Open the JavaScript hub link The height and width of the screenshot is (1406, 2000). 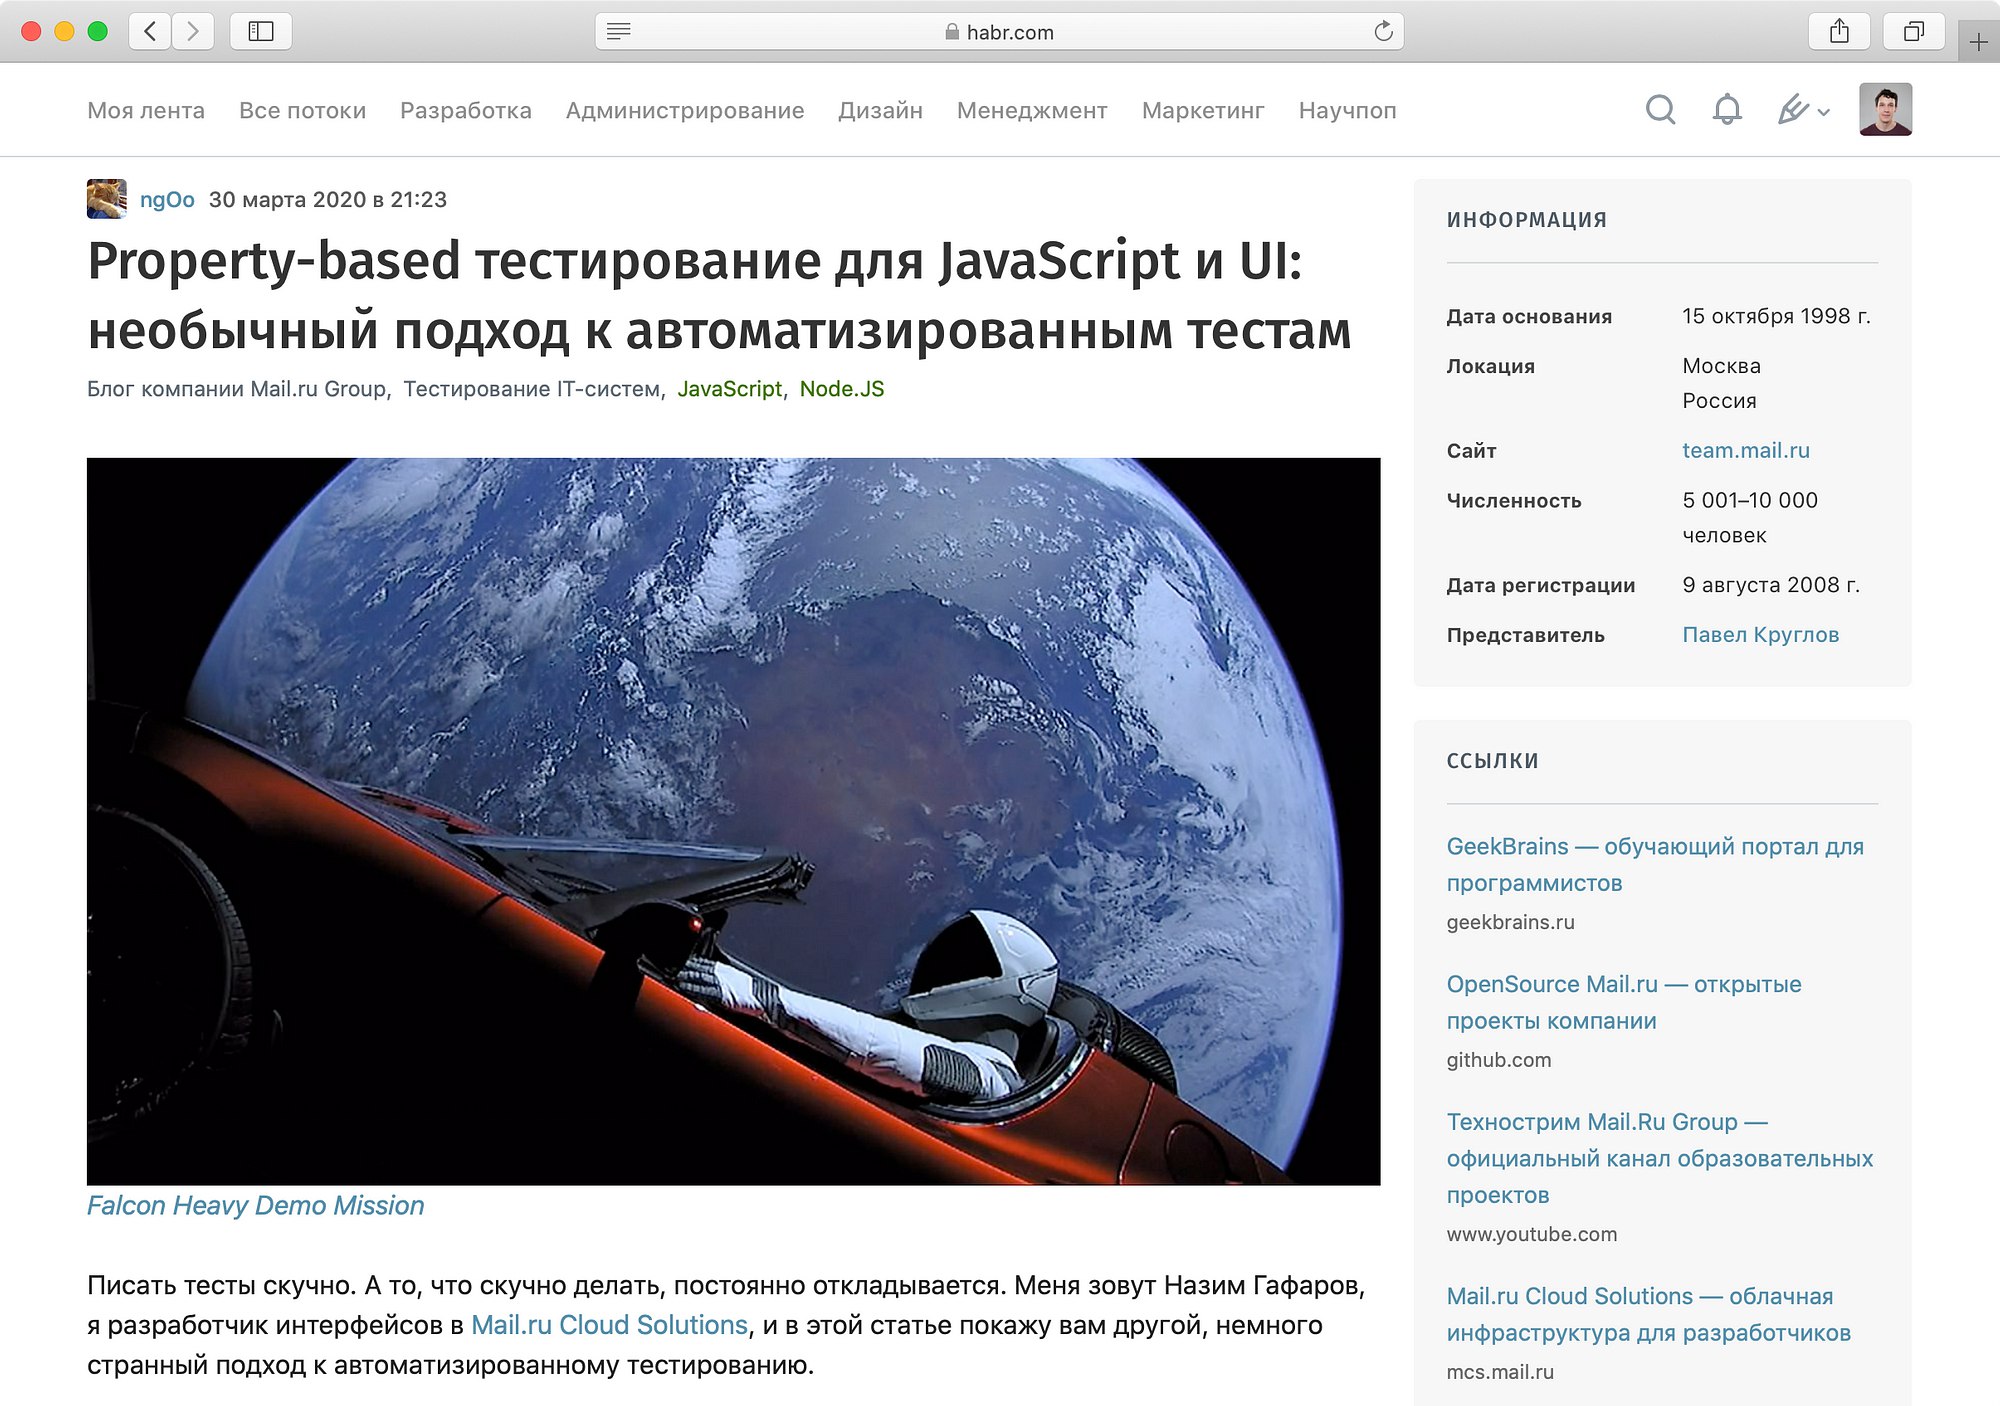click(729, 389)
